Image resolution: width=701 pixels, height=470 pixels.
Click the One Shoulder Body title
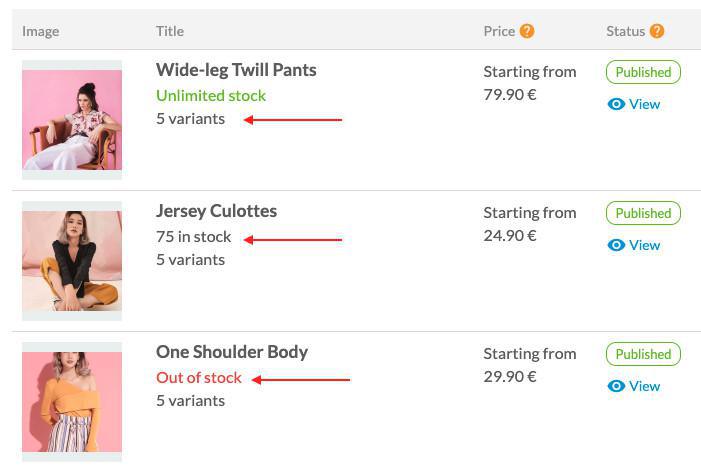click(x=232, y=352)
